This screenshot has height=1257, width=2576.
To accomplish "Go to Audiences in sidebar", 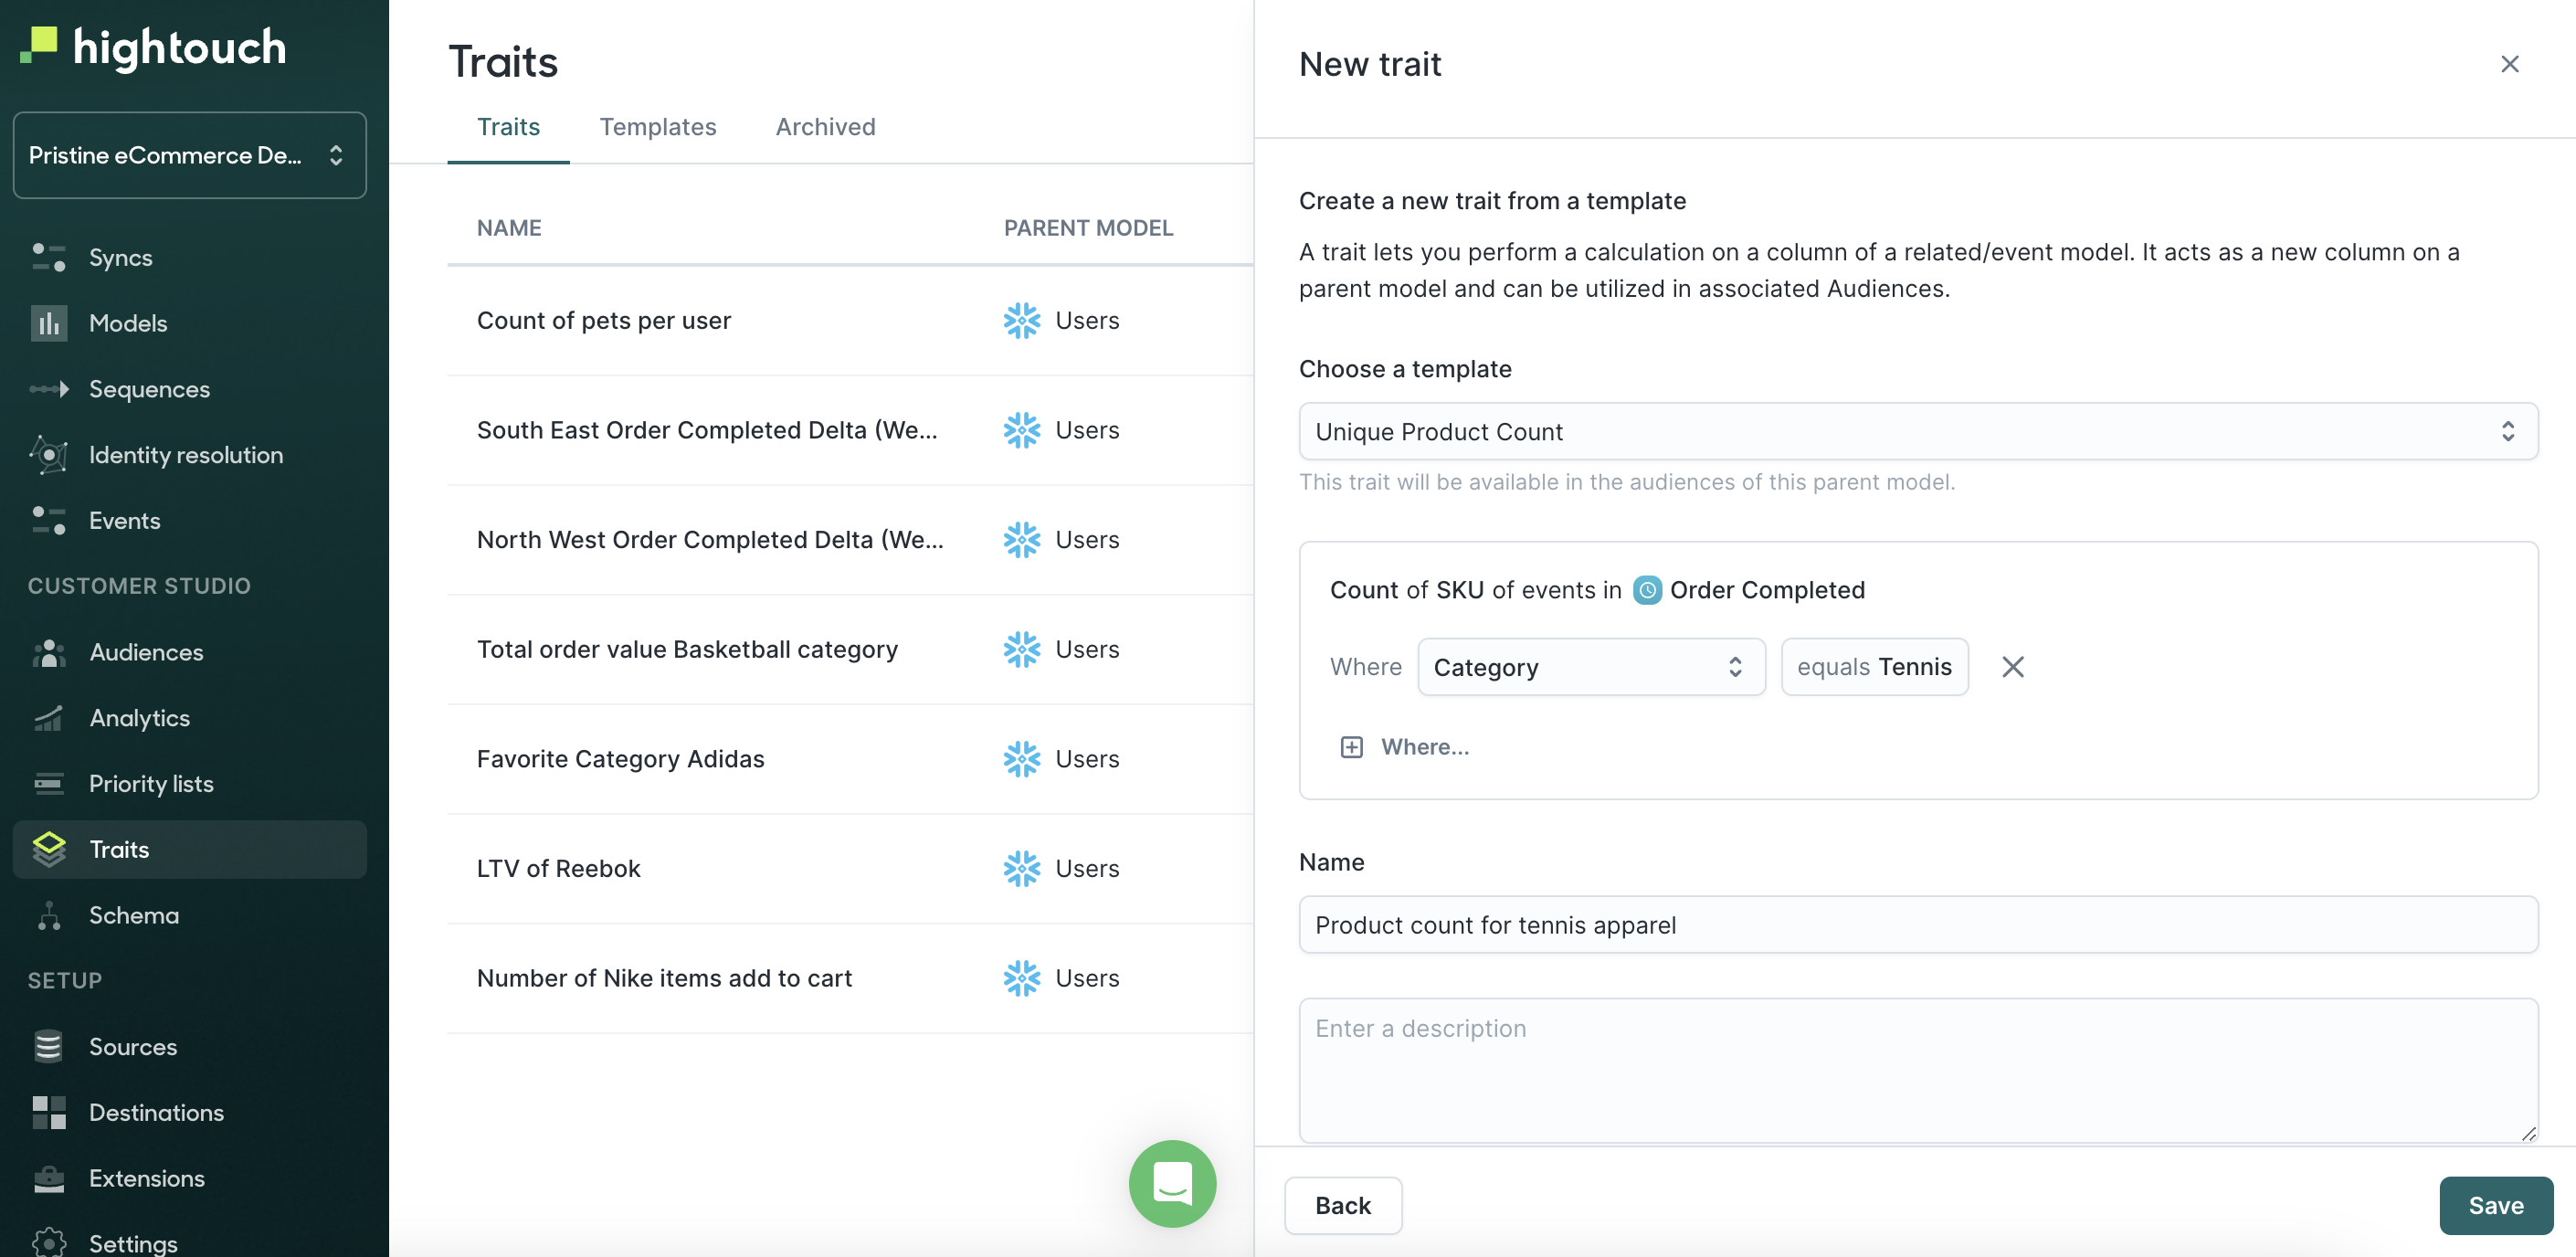I will pos(189,652).
